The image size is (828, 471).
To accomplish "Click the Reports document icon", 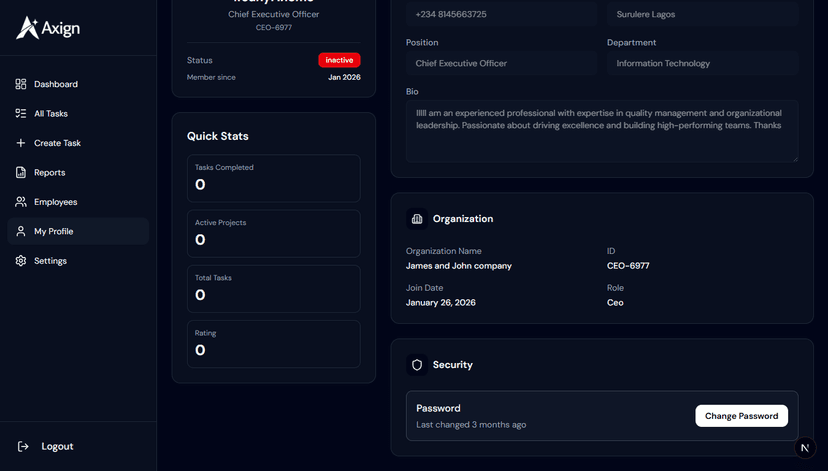I will [21, 173].
